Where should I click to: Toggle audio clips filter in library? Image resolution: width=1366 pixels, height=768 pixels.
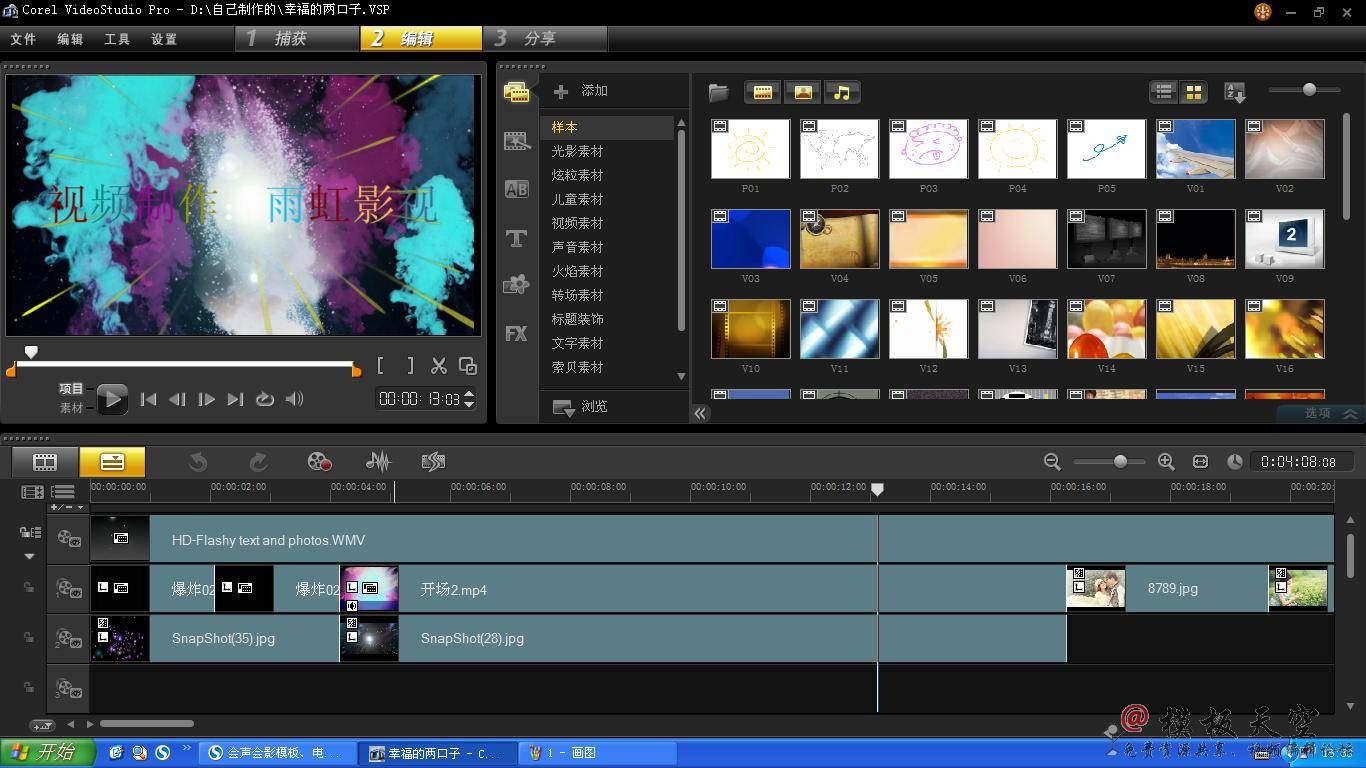point(842,92)
